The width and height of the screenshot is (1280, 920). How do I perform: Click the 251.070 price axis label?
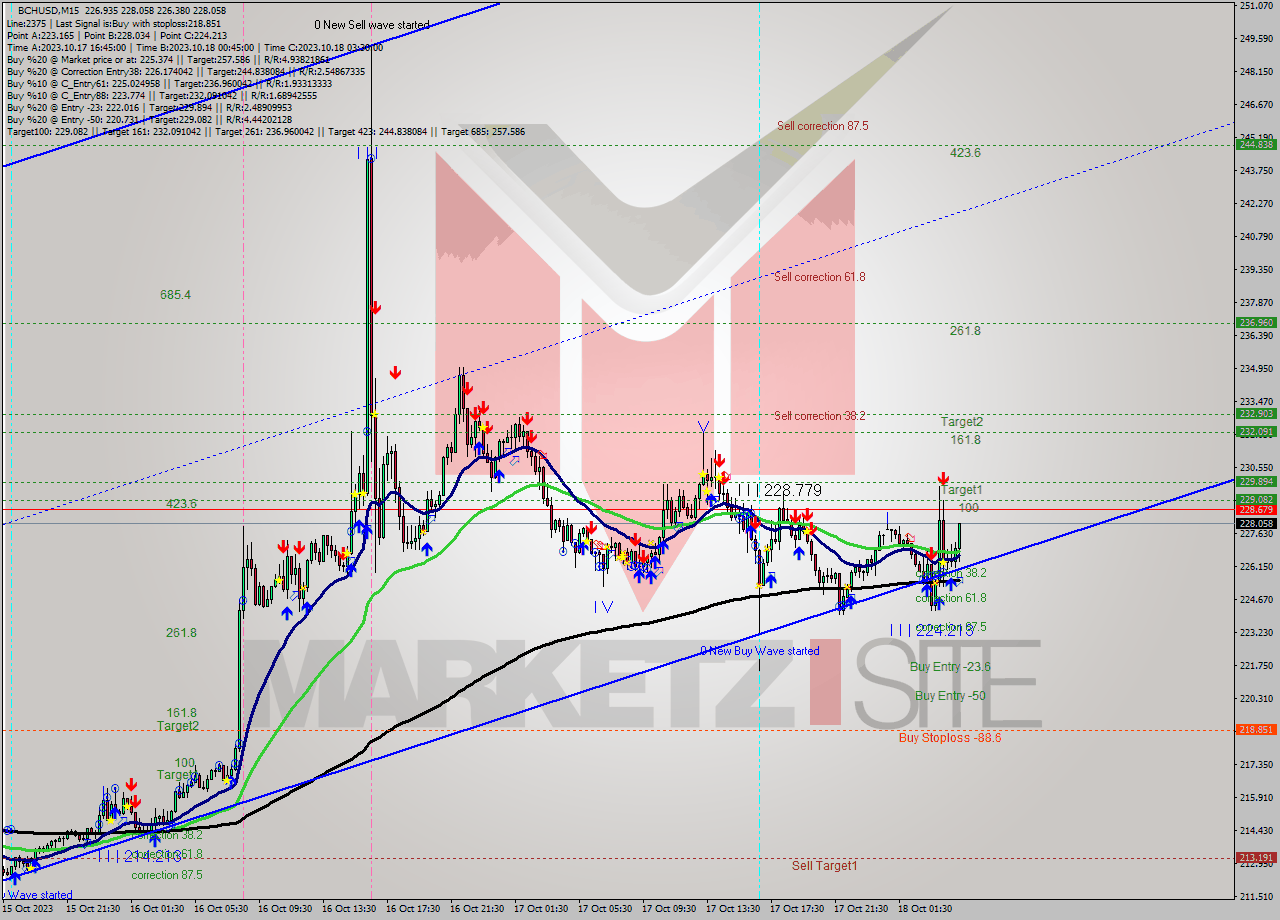(1255, 6)
